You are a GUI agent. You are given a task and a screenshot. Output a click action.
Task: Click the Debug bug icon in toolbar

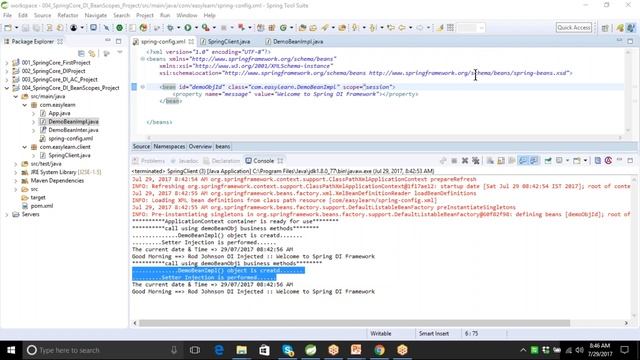(x=170, y=28)
